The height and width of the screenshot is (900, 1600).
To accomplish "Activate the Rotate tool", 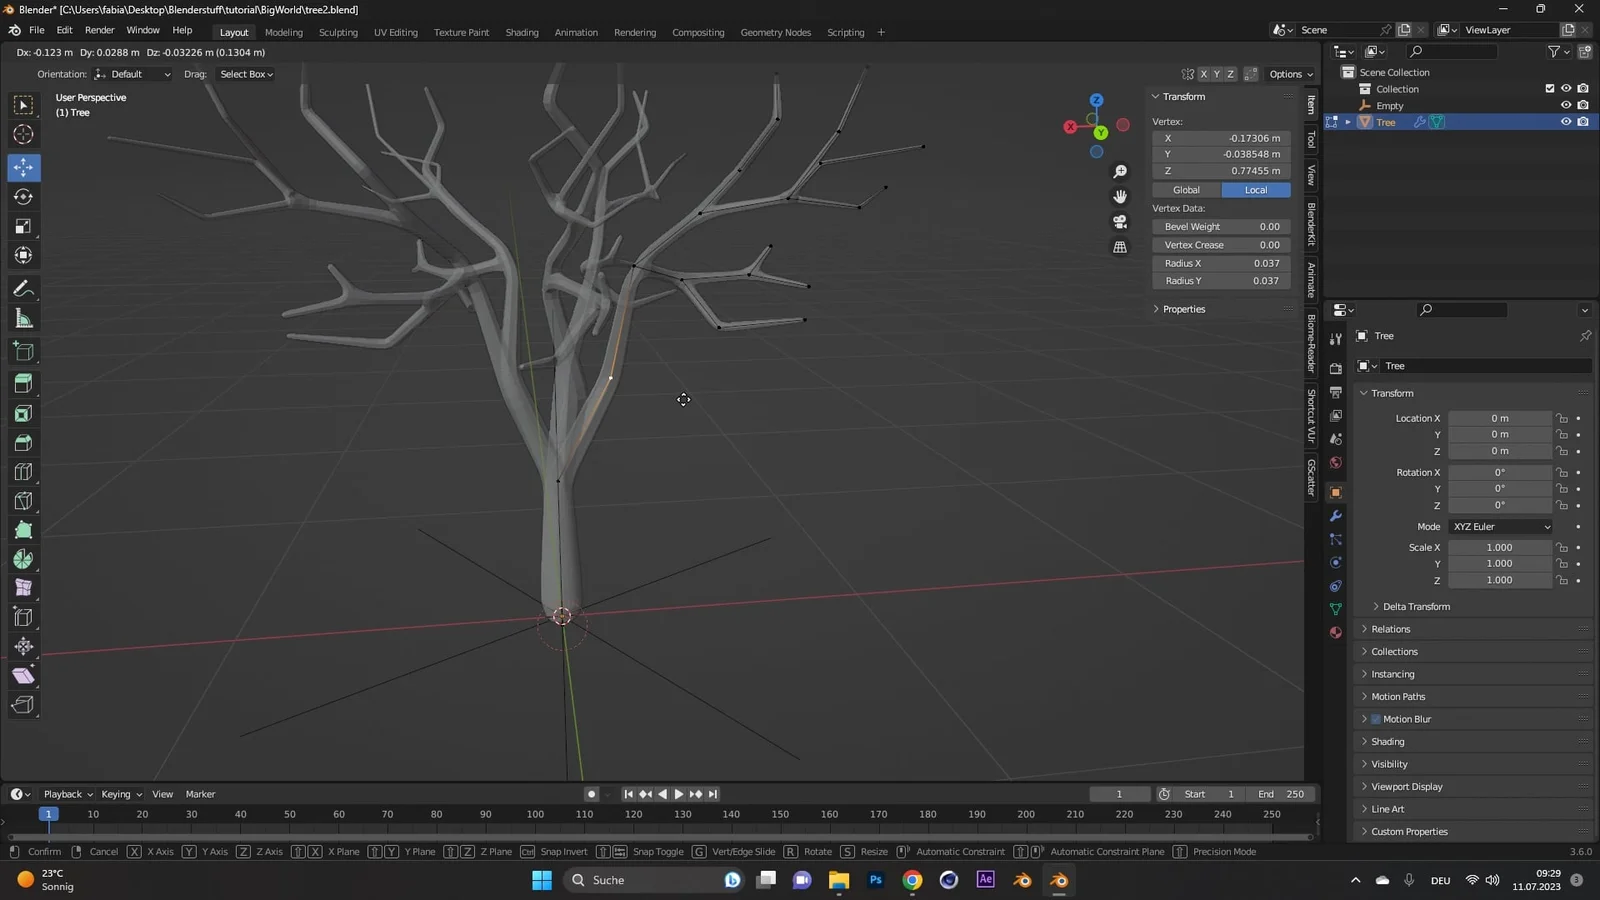I will coord(23,197).
